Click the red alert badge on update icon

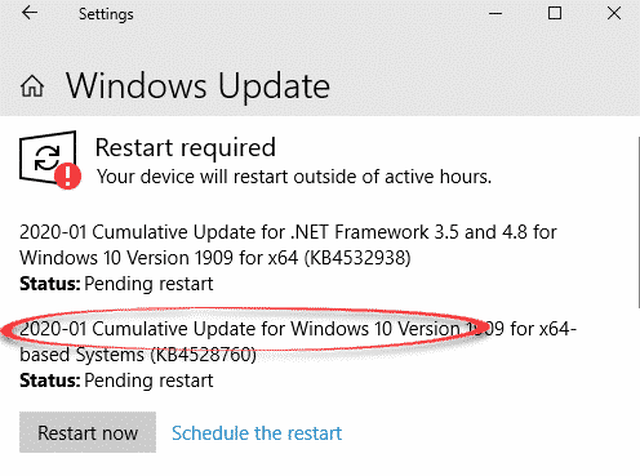point(68,177)
